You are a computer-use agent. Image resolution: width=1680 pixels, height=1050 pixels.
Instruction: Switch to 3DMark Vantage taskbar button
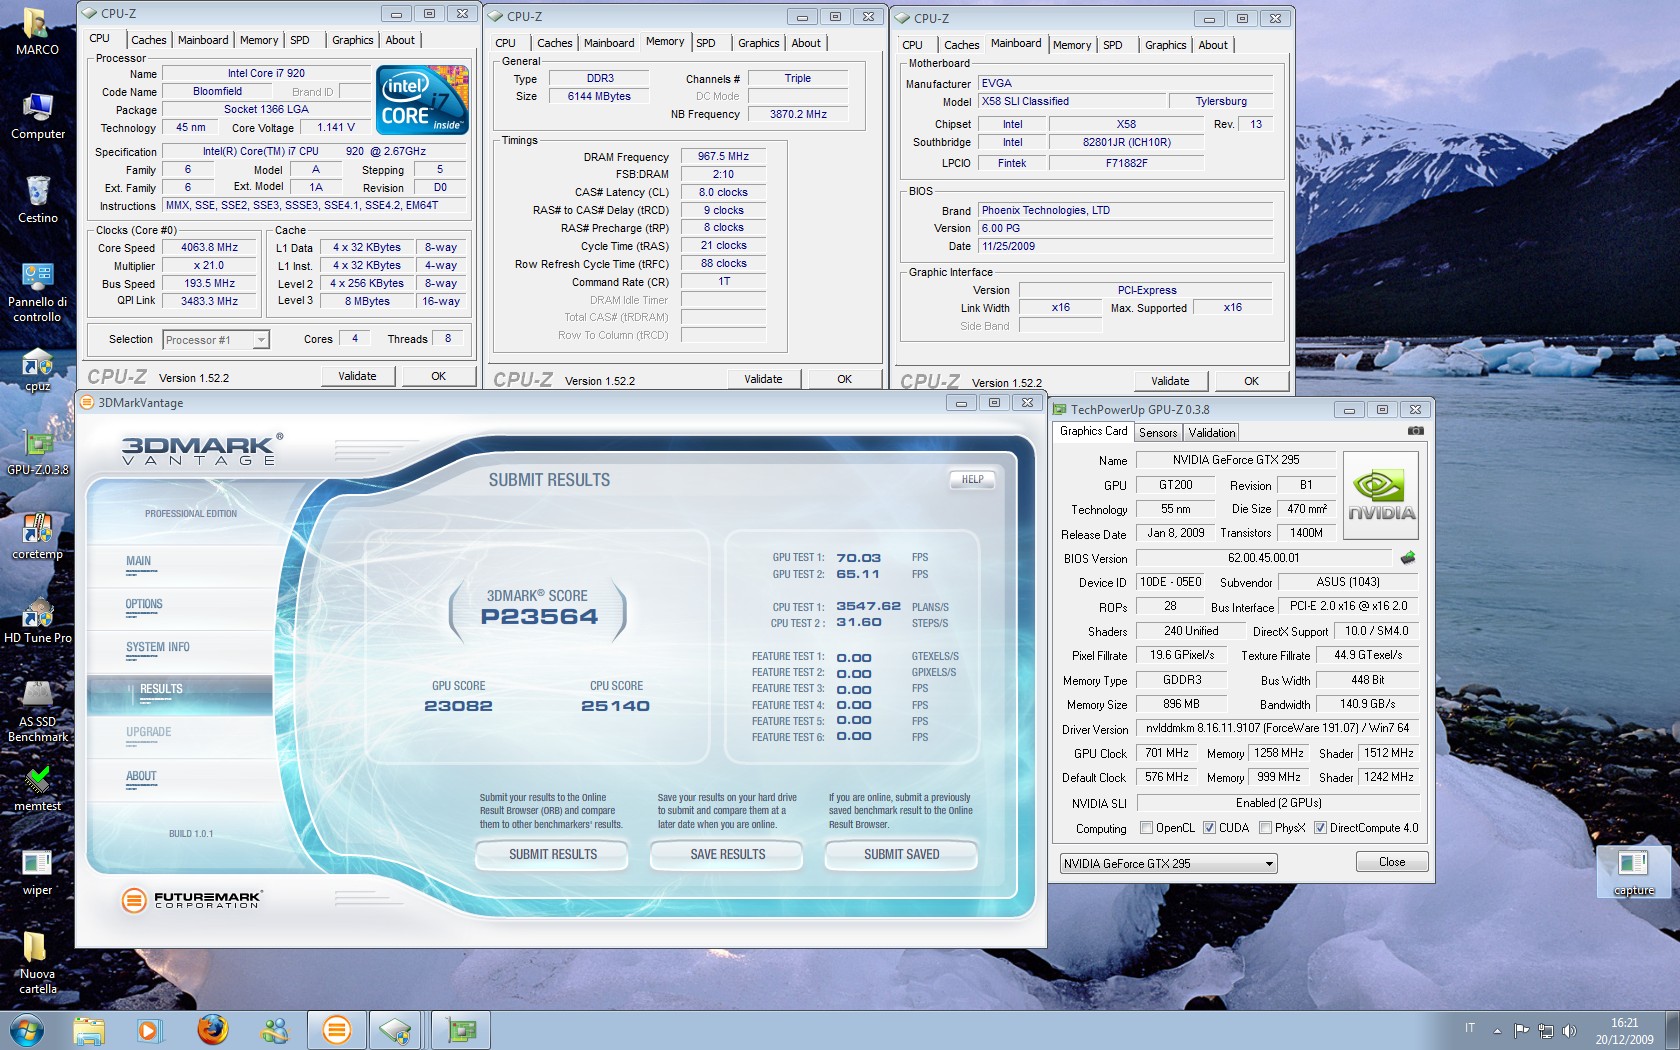pyautogui.click(x=337, y=1030)
